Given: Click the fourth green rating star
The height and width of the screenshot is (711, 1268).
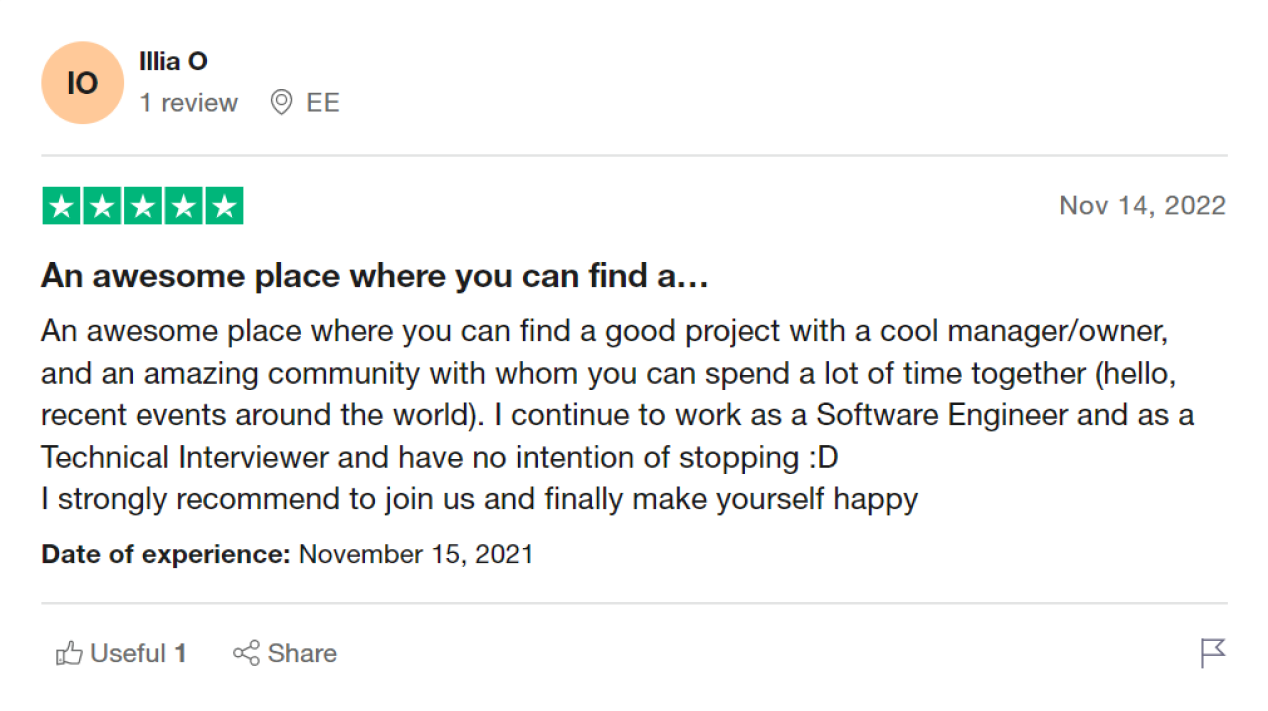Looking at the screenshot, I should (183, 206).
